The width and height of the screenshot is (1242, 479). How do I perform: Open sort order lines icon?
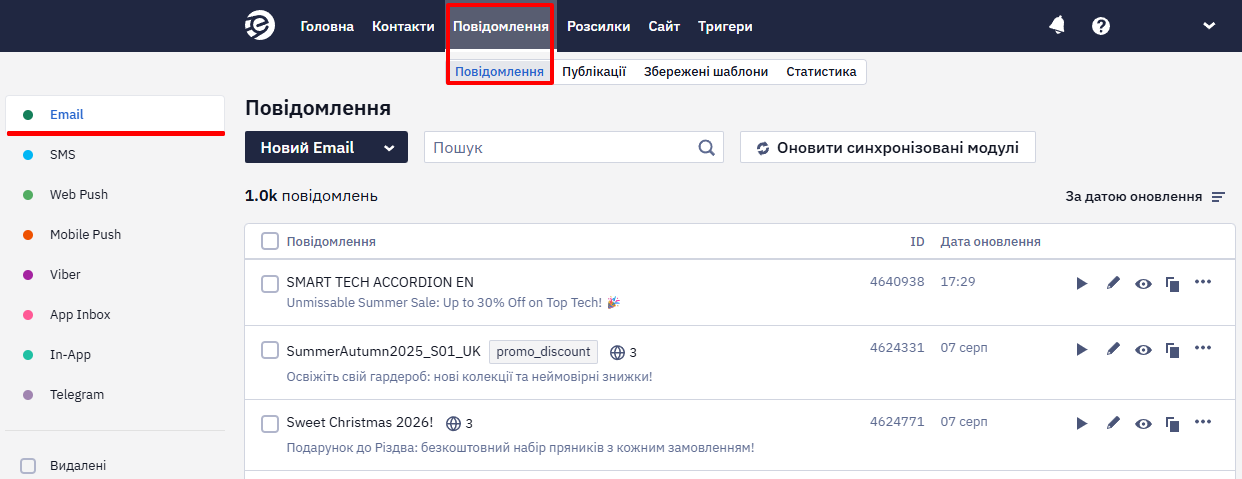[x=1218, y=197]
